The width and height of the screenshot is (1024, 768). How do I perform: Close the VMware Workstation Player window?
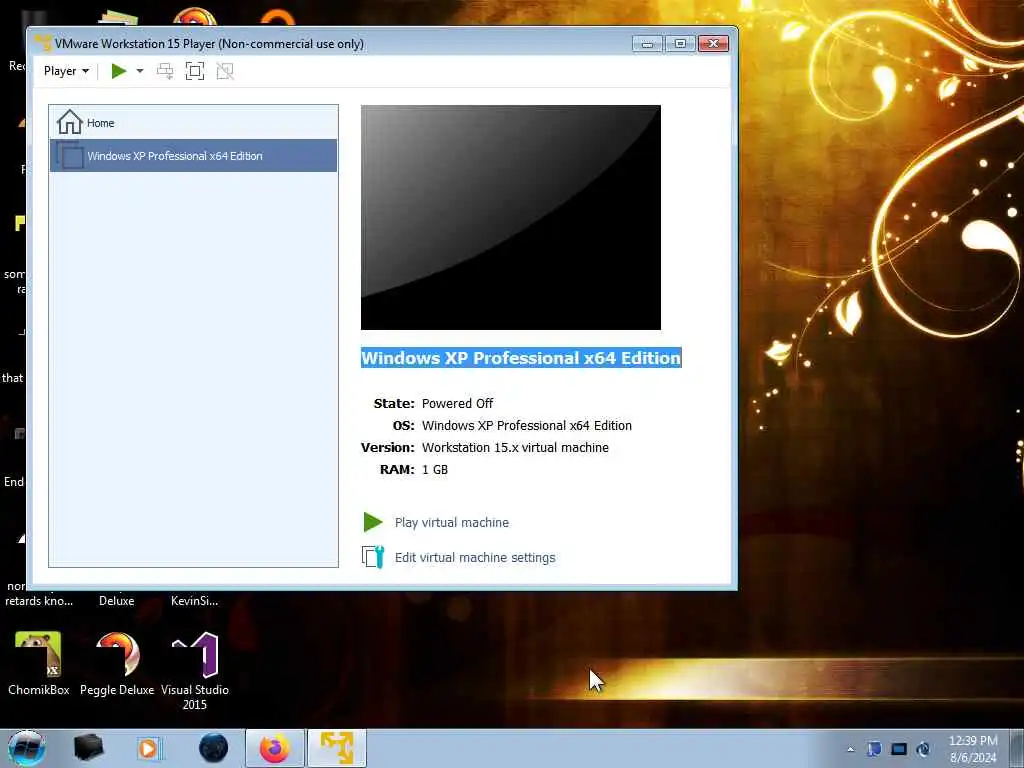(713, 44)
